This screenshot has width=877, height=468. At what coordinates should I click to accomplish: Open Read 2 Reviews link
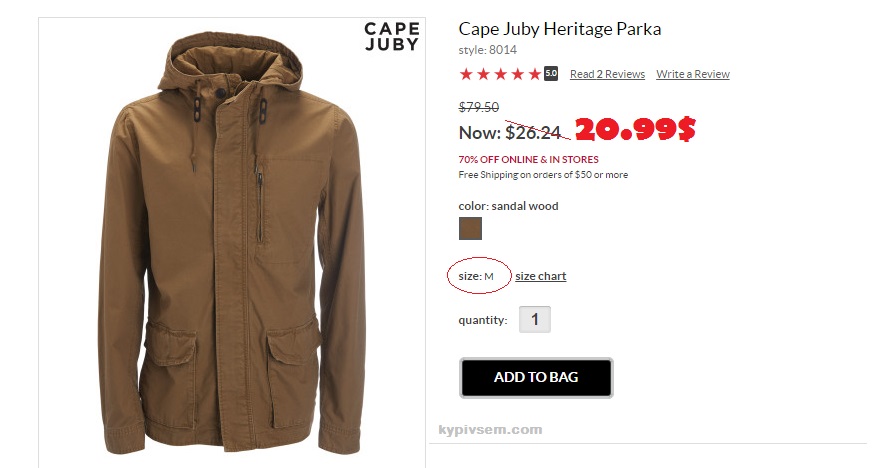click(x=607, y=74)
